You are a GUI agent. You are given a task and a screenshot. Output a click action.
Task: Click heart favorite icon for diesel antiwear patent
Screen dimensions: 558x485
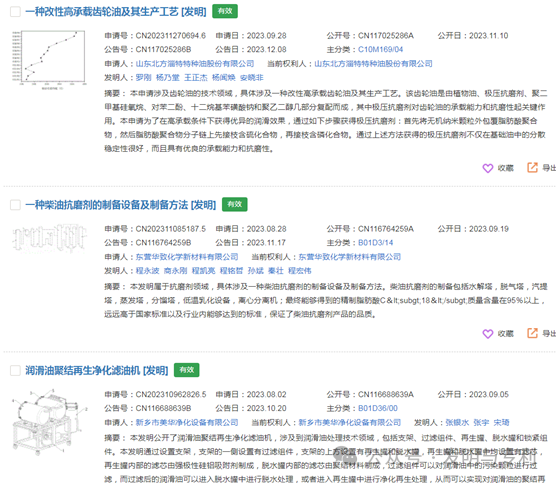click(x=488, y=334)
